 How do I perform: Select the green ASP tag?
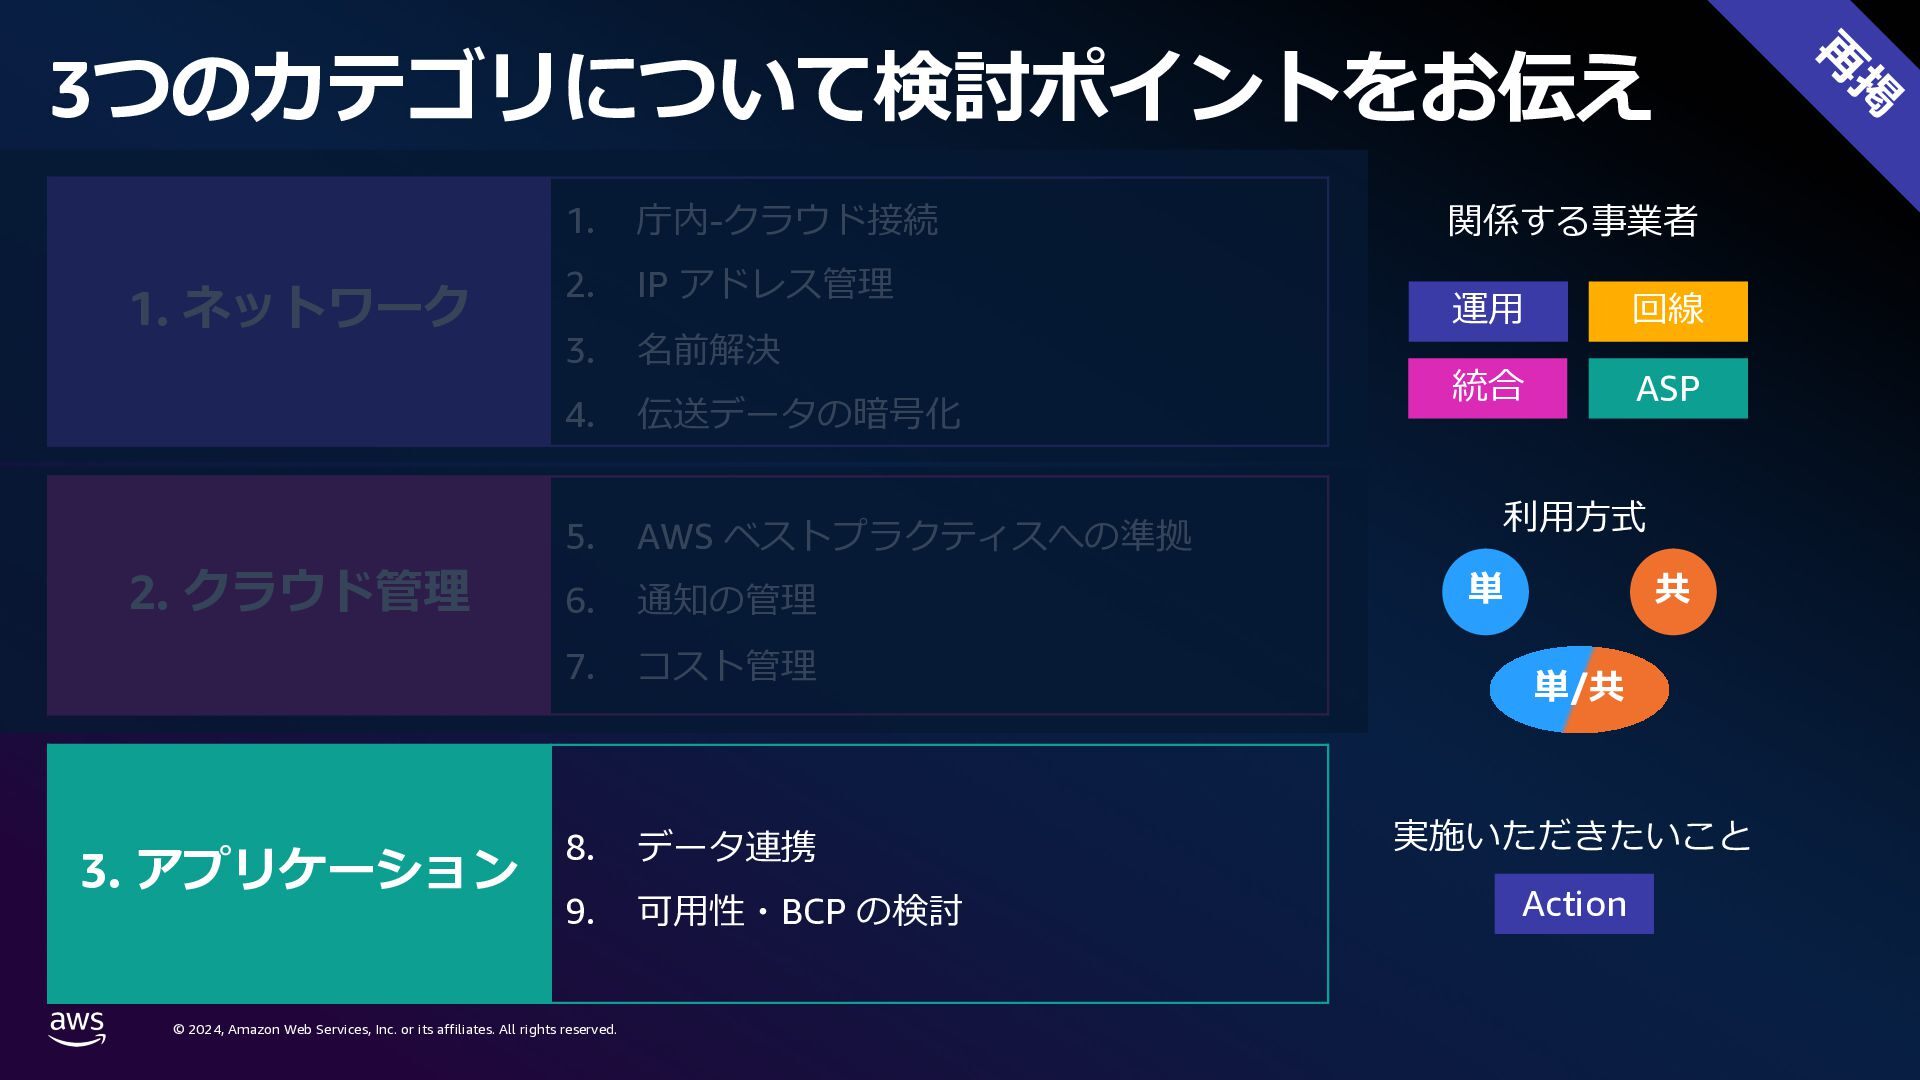point(1668,388)
